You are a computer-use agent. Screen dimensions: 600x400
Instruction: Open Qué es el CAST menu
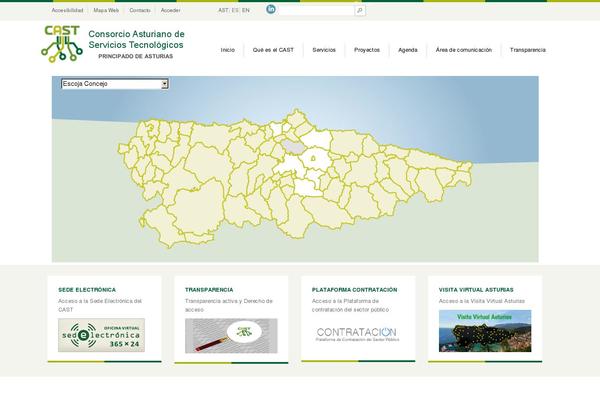(x=273, y=50)
